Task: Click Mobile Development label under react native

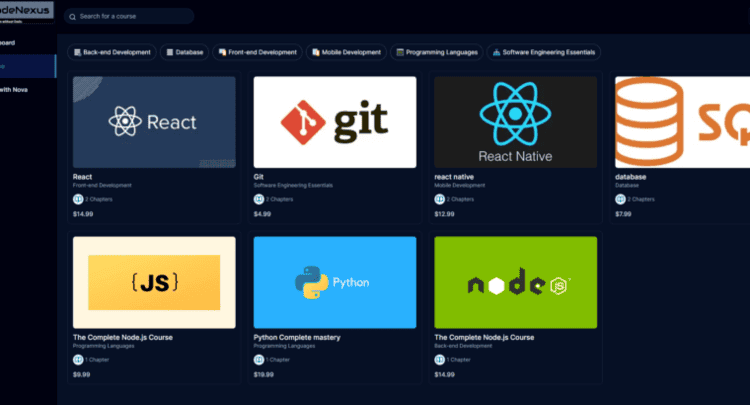Action: point(460,186)
